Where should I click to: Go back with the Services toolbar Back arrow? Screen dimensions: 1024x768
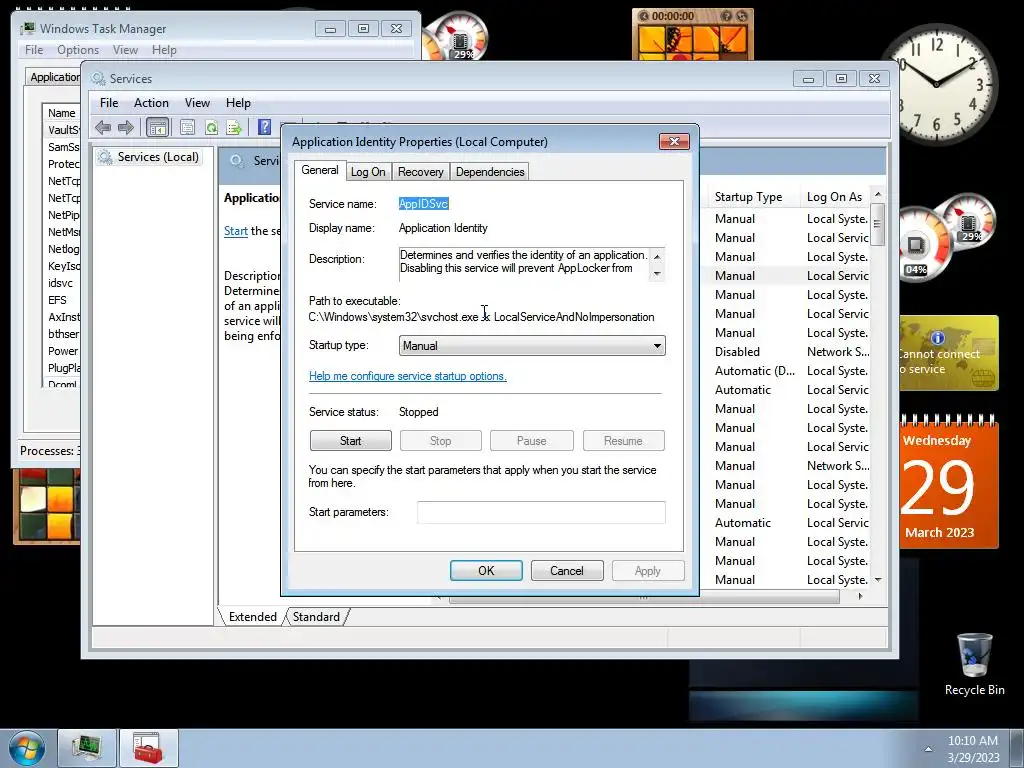click(x=103, y=127)
